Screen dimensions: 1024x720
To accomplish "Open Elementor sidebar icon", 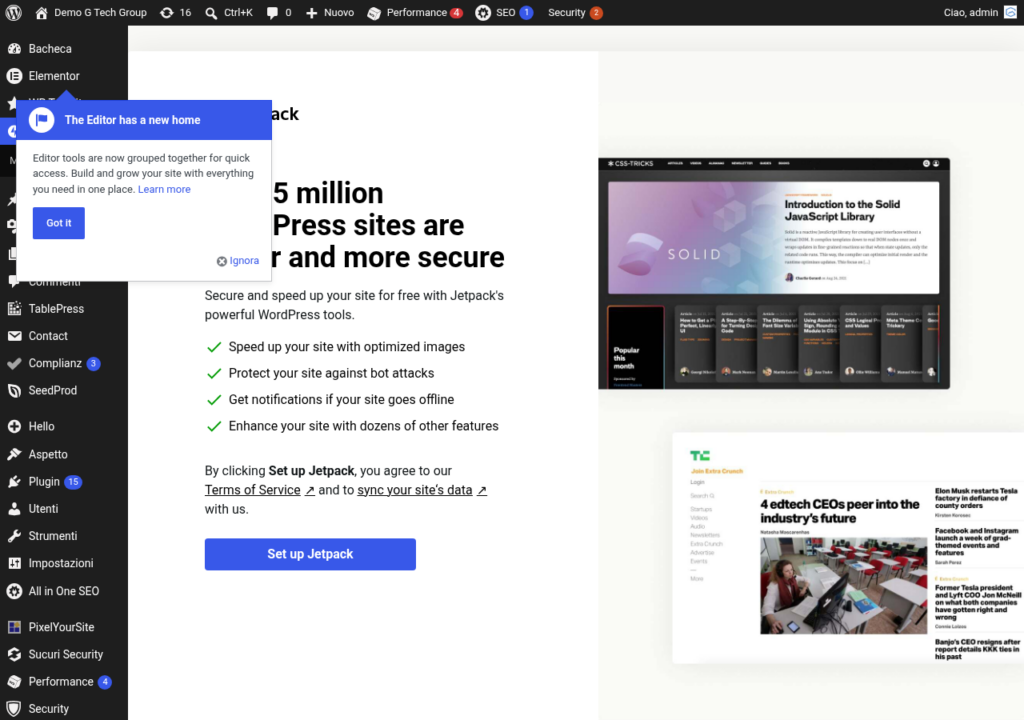I will [x=14, y=76].
